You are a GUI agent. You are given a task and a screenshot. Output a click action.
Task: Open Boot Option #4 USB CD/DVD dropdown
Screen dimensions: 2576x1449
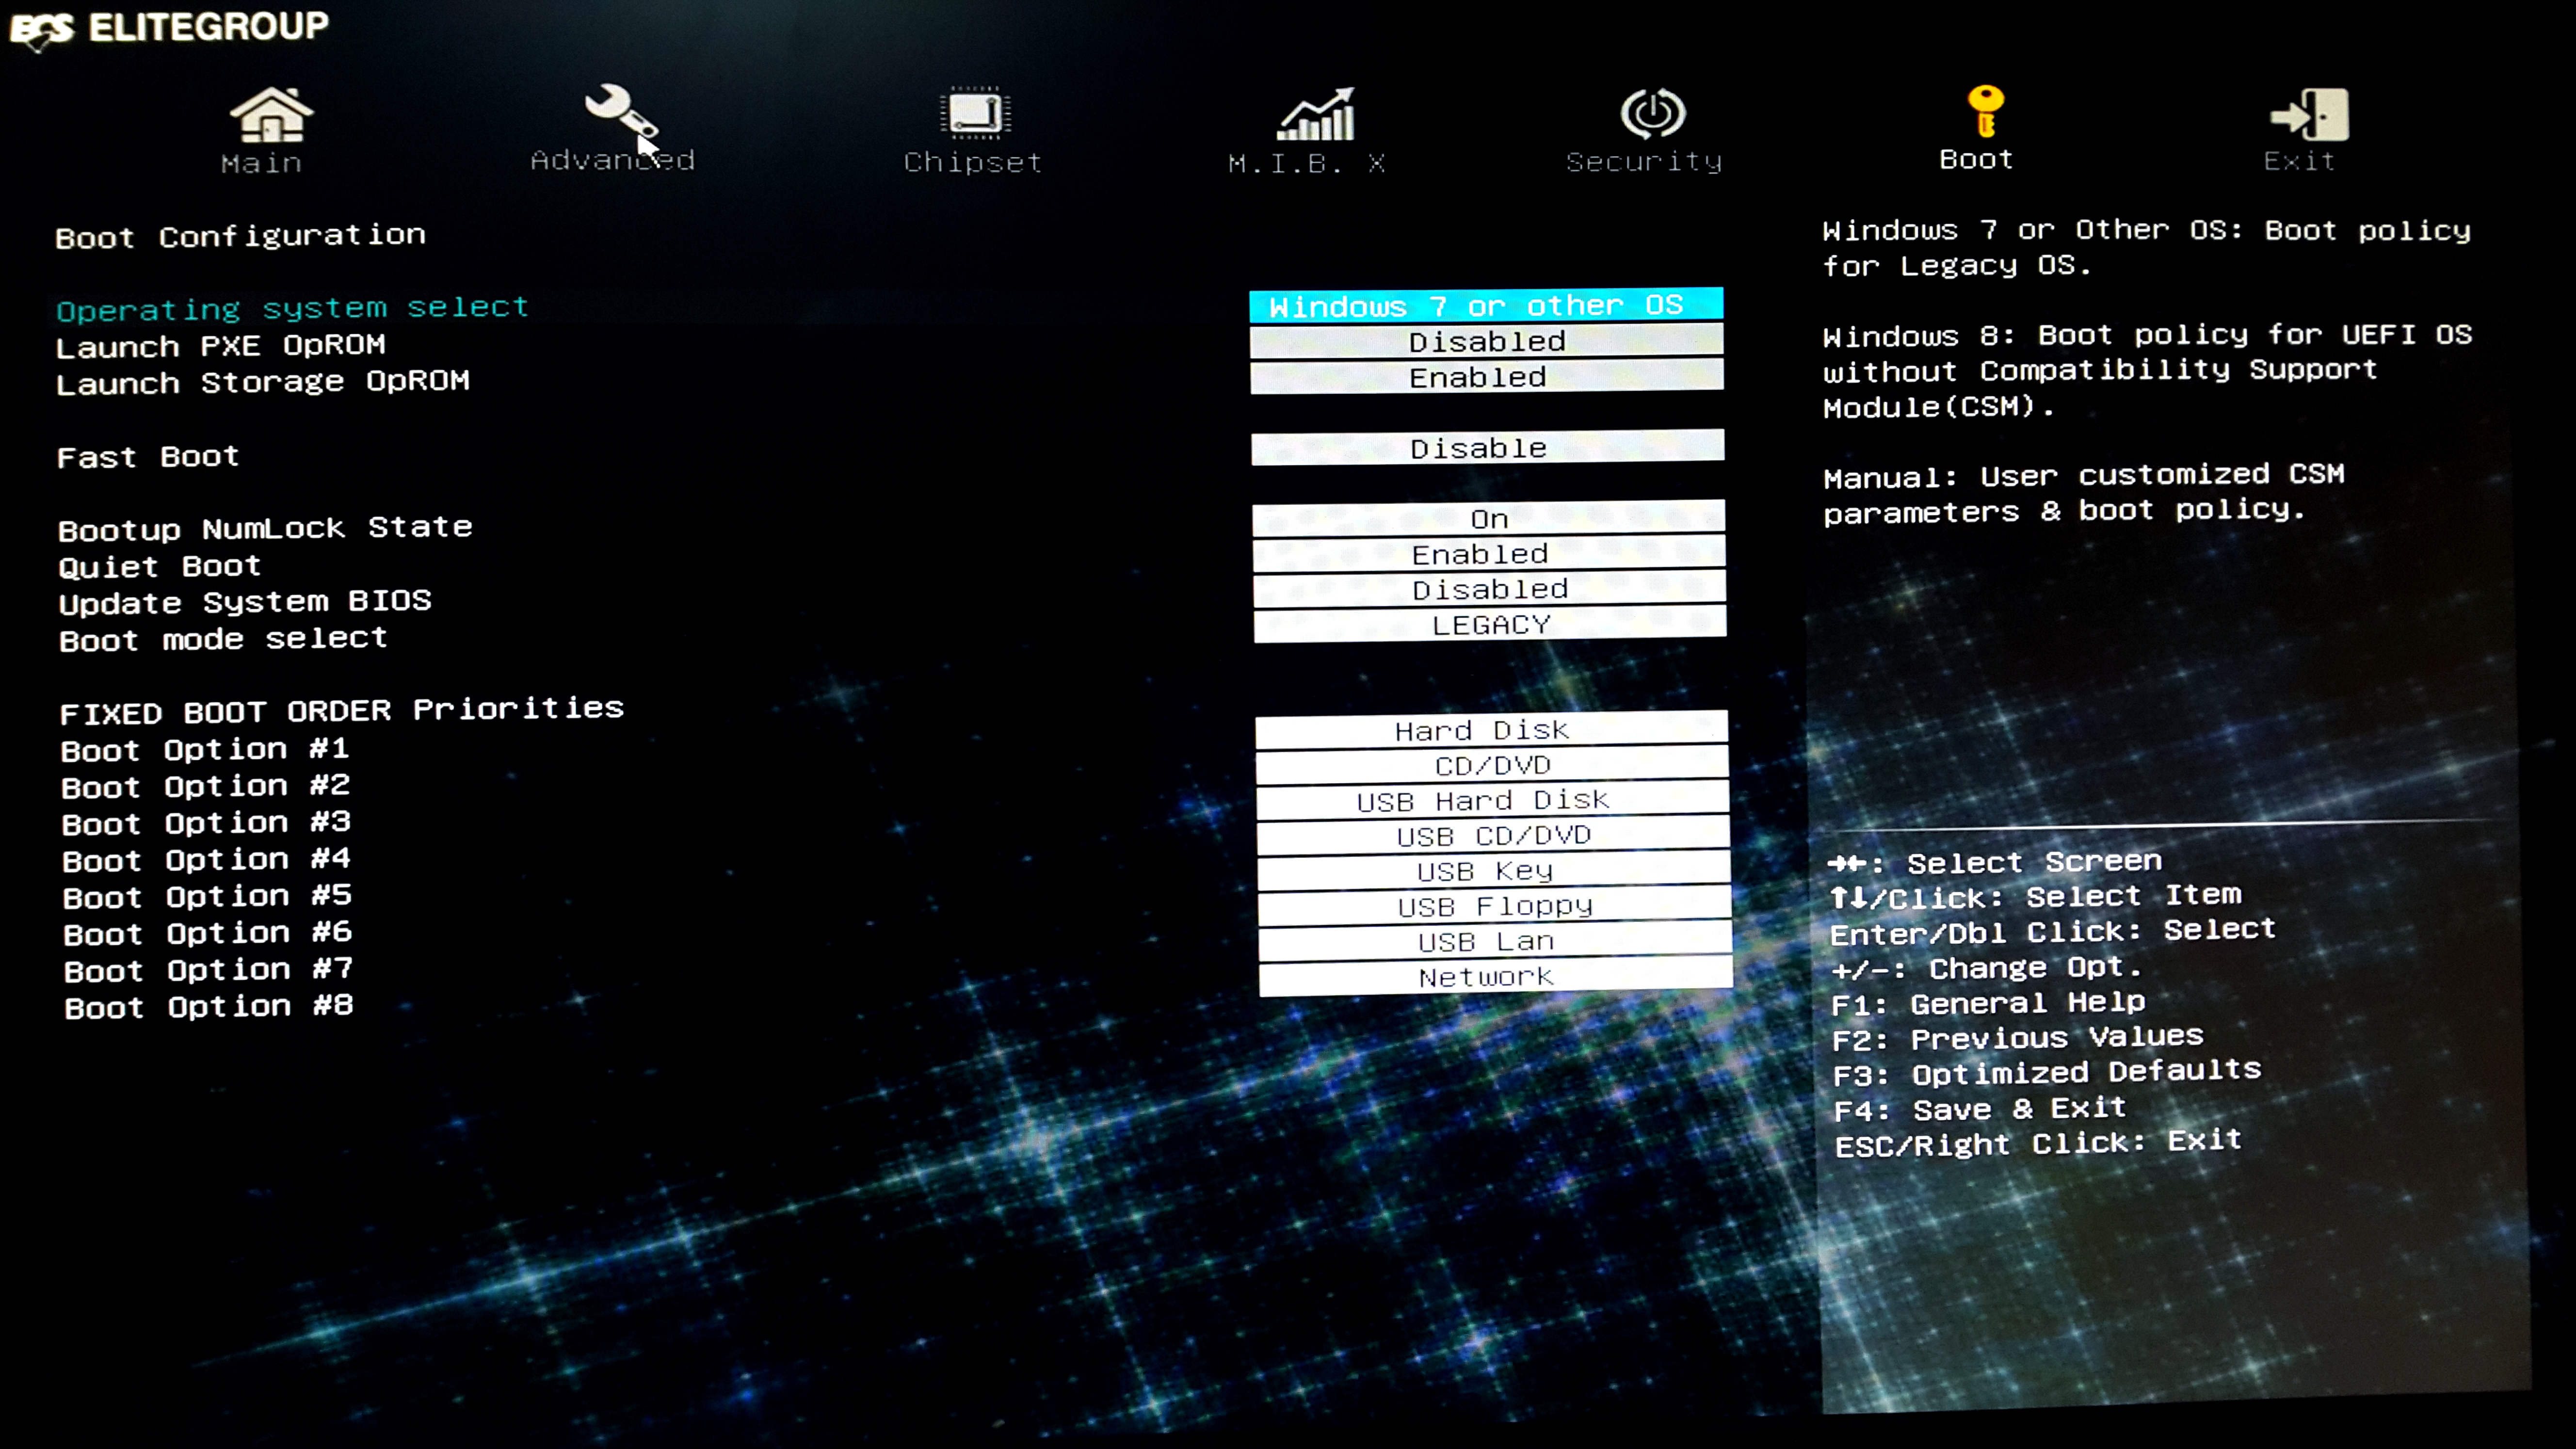pos(1493,836)
